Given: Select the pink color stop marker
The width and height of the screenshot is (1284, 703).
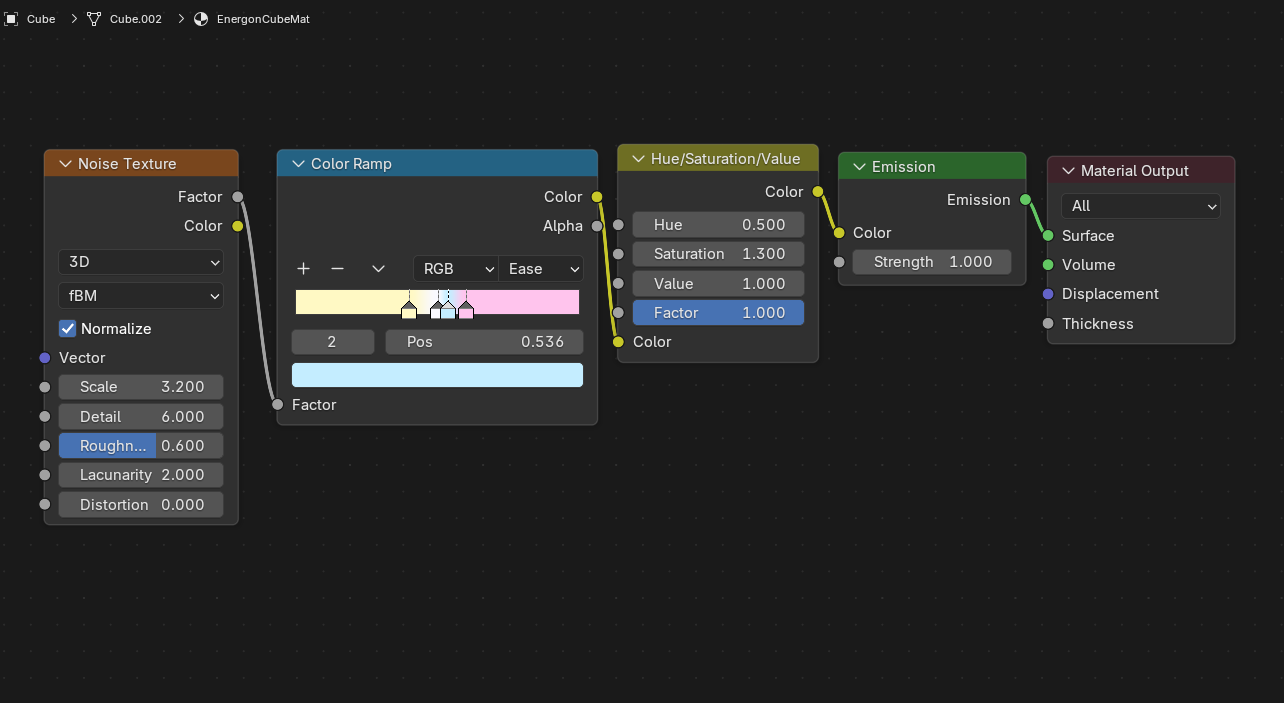Looking at the screenshot, I should [466, 311].
